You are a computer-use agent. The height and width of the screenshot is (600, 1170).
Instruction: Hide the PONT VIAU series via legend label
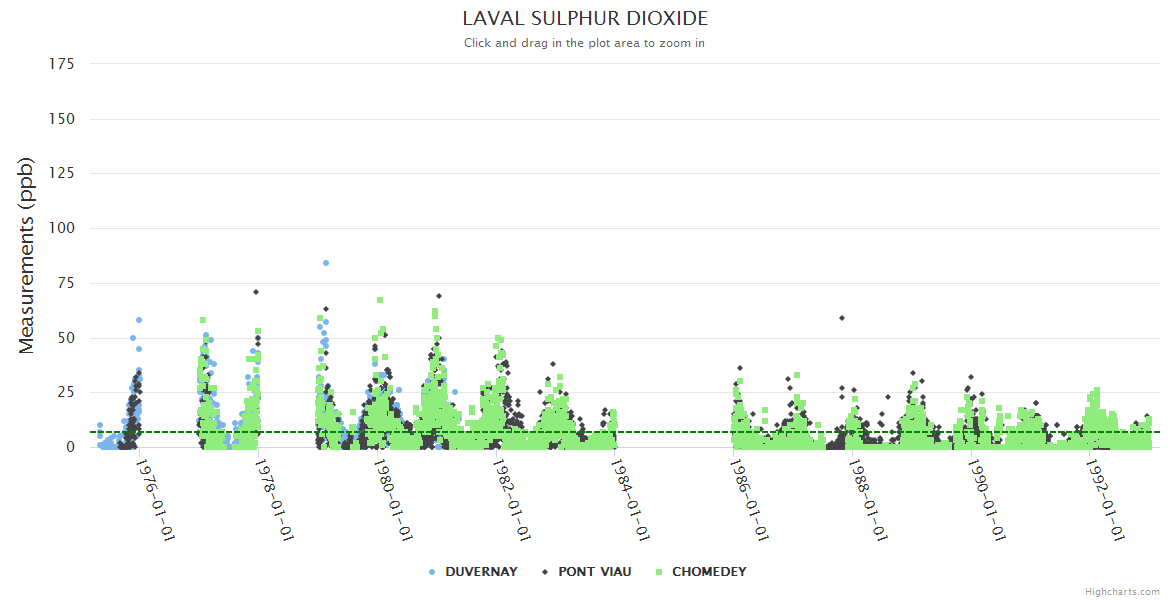594,572
